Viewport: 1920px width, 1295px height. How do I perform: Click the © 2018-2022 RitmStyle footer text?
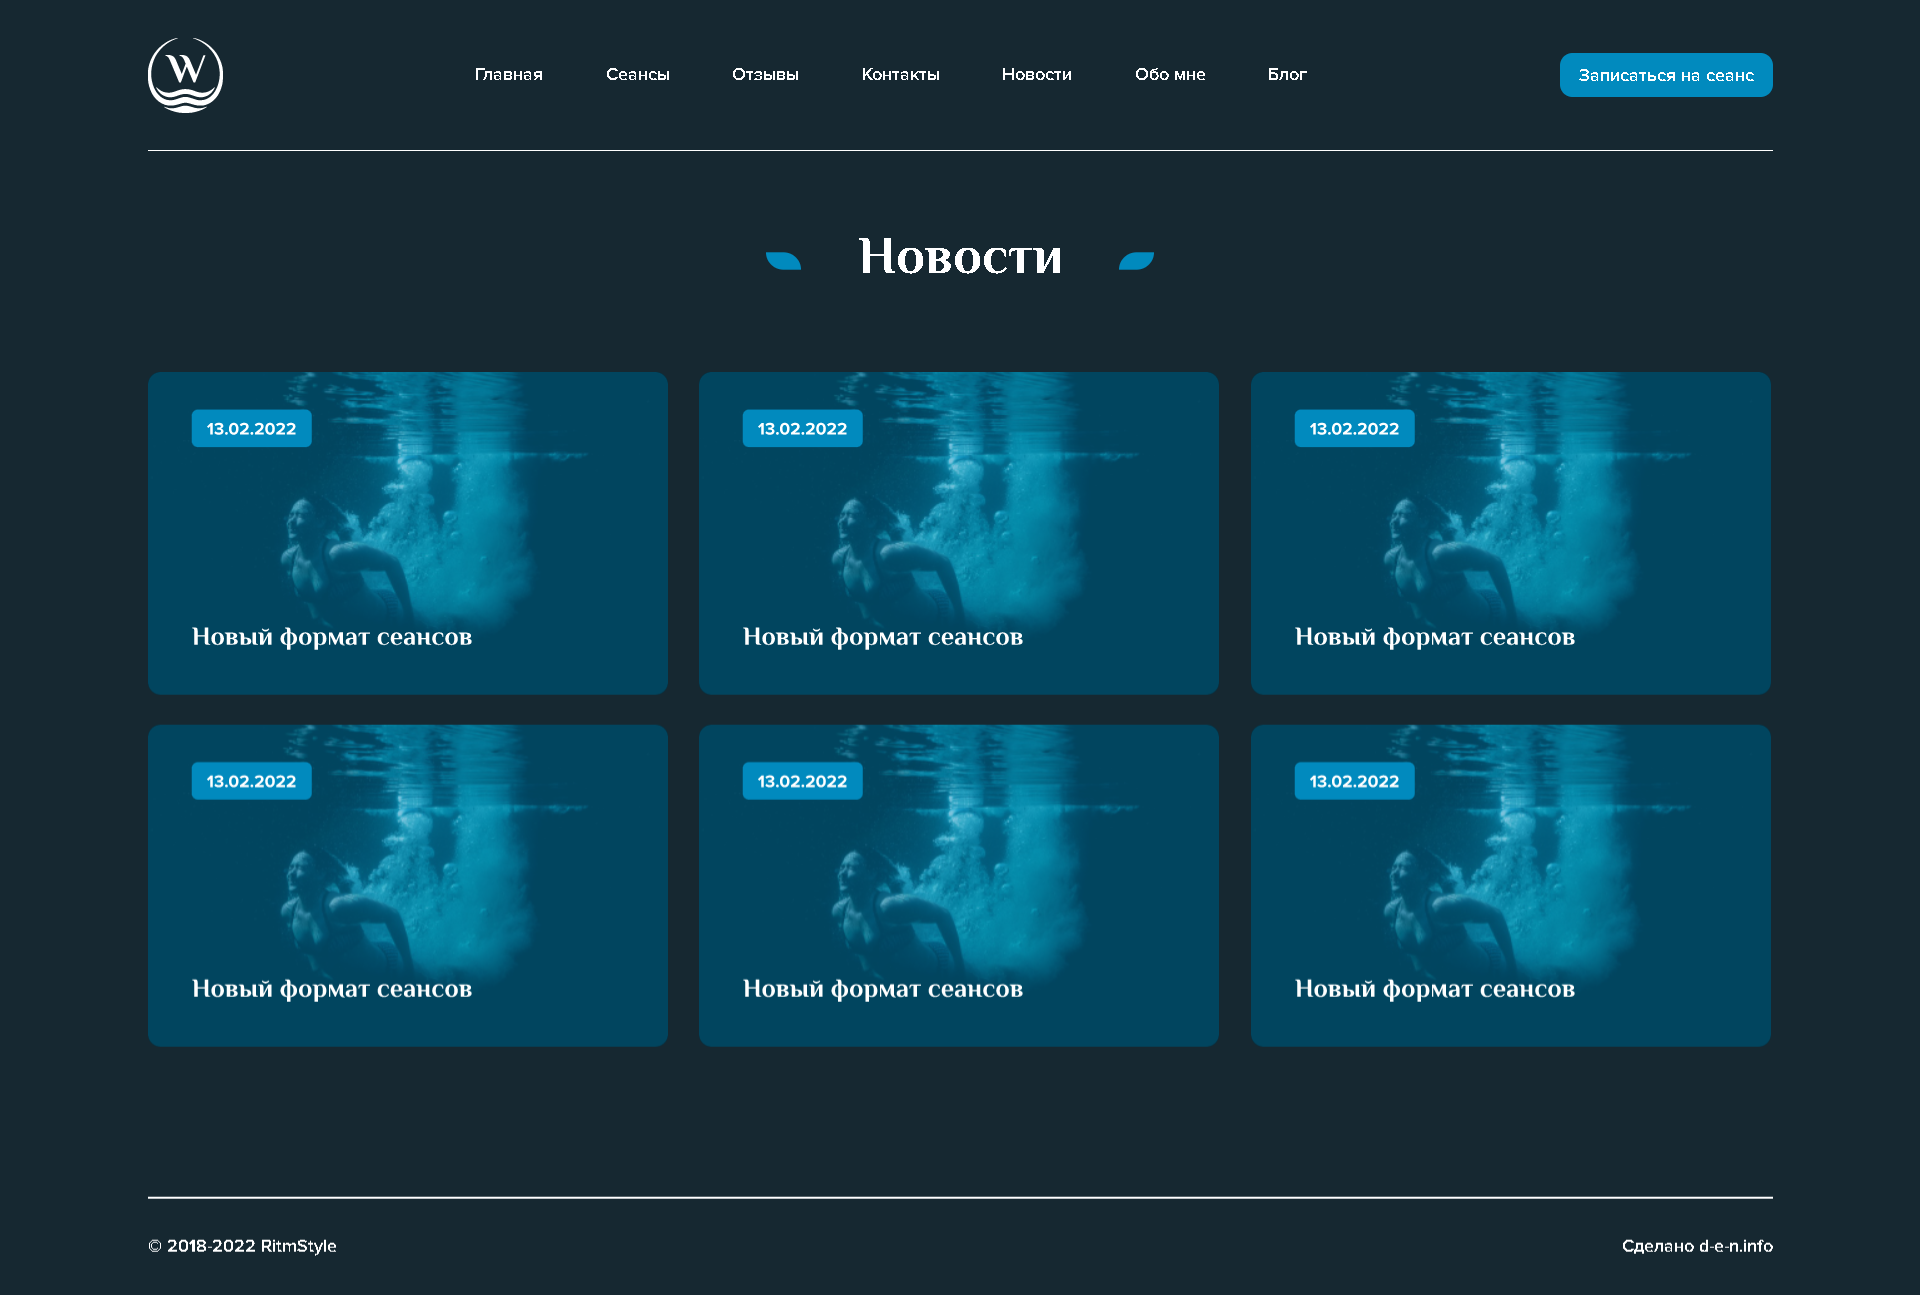click(x=242, y=1246)
